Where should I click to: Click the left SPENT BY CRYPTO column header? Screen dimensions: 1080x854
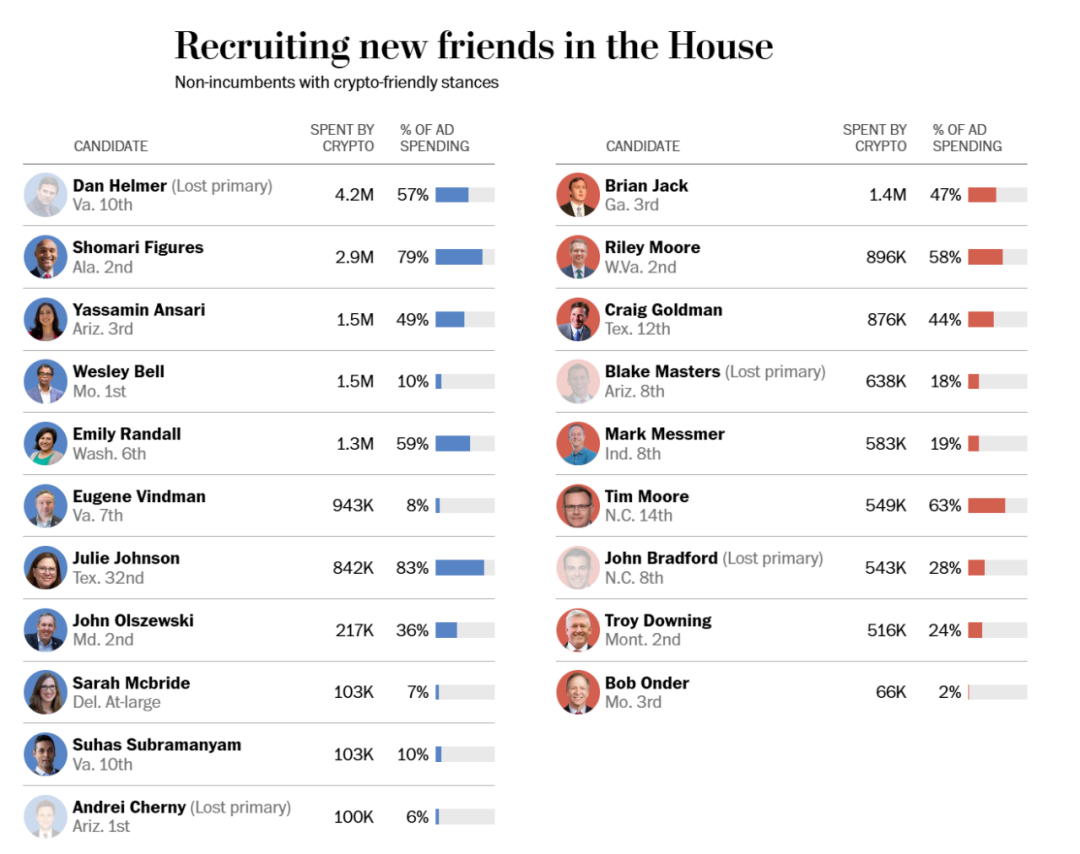342,138
